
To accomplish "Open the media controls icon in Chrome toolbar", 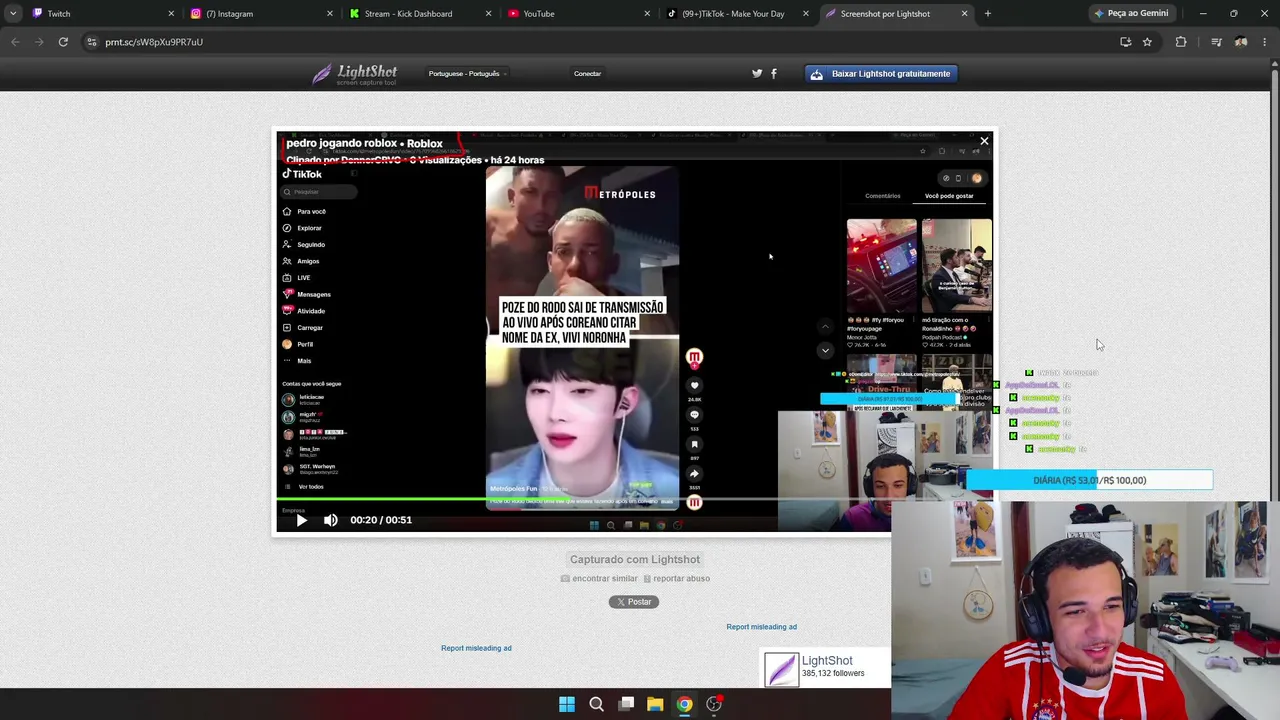I will coord(1216,42).
